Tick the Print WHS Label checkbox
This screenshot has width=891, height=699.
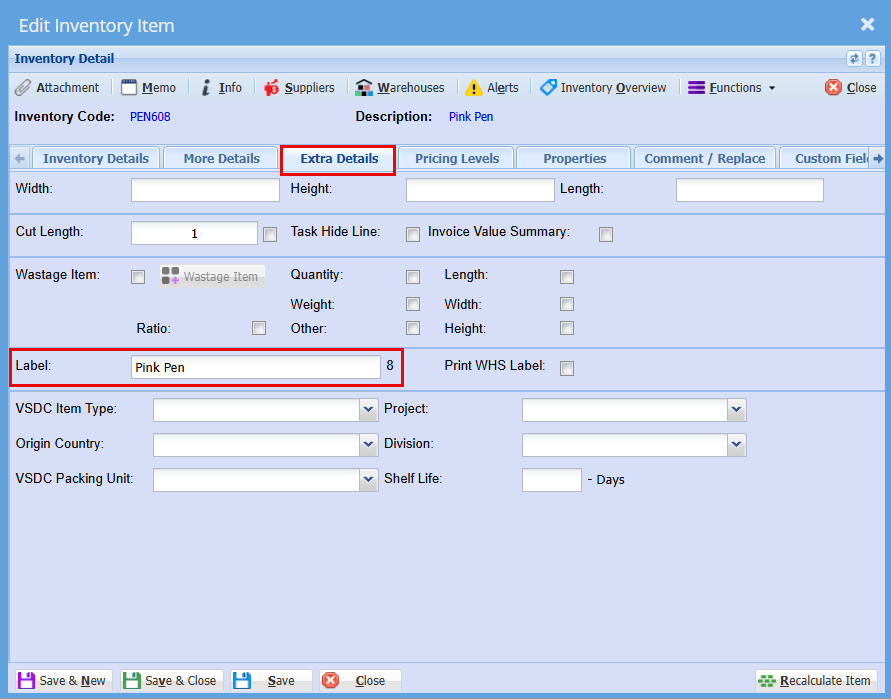click(567, 368)
